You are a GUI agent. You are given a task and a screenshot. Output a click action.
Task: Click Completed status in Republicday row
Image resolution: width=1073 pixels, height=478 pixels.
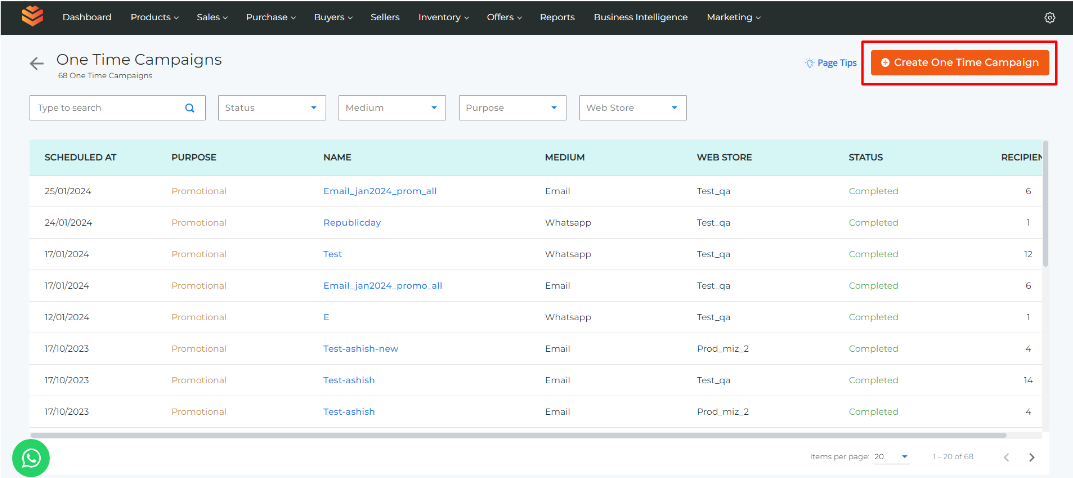(873, 222)
